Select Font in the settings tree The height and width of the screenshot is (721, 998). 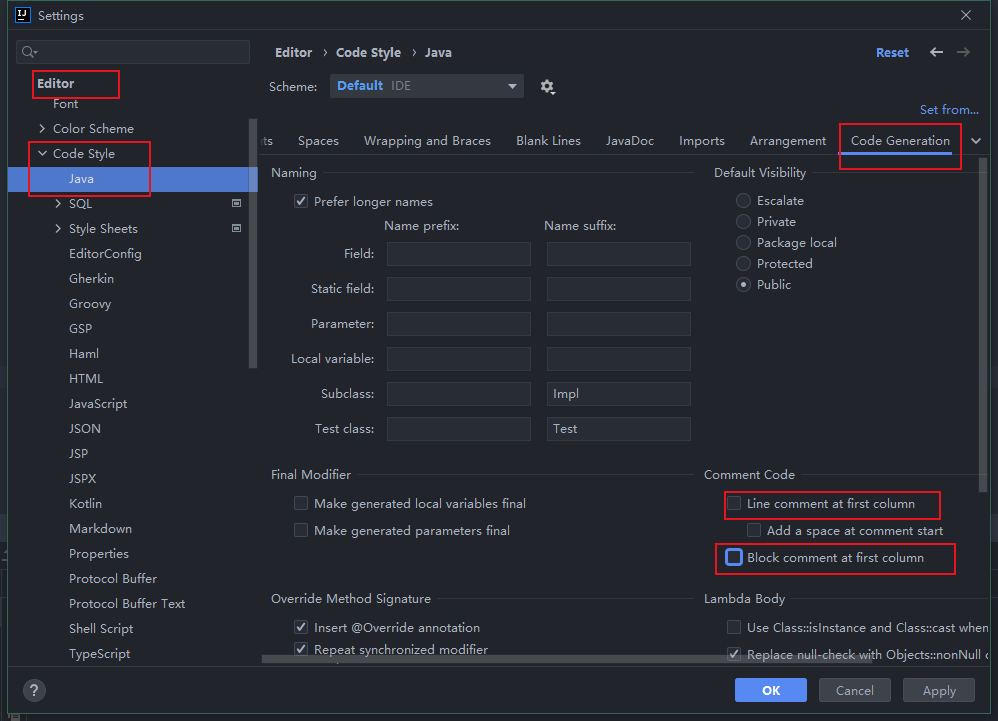[66, 104]
